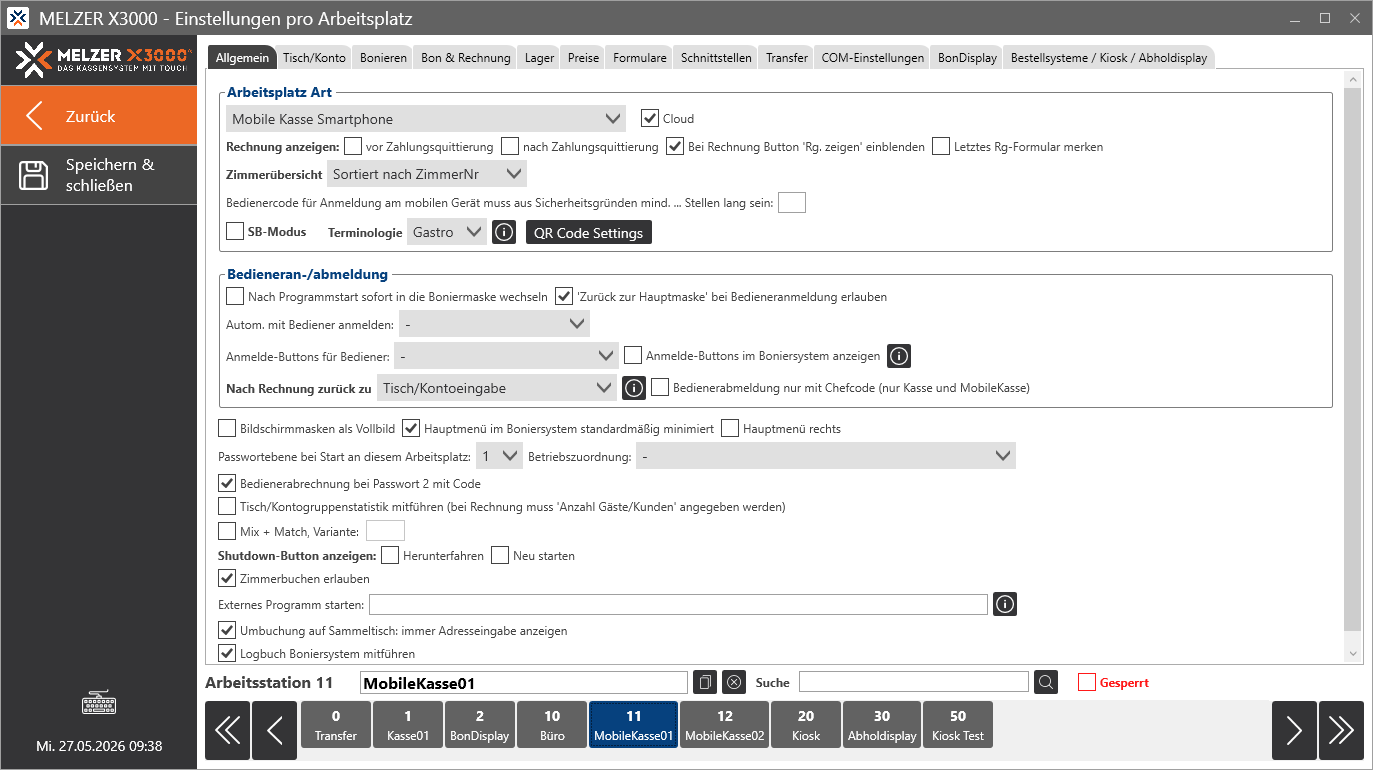The height and width of the screenshot is (770, 1373).
Task: Open 'Nach Rechnung zurück zu' dropdown
Action: pyautogui.click(x=497, y=388)
